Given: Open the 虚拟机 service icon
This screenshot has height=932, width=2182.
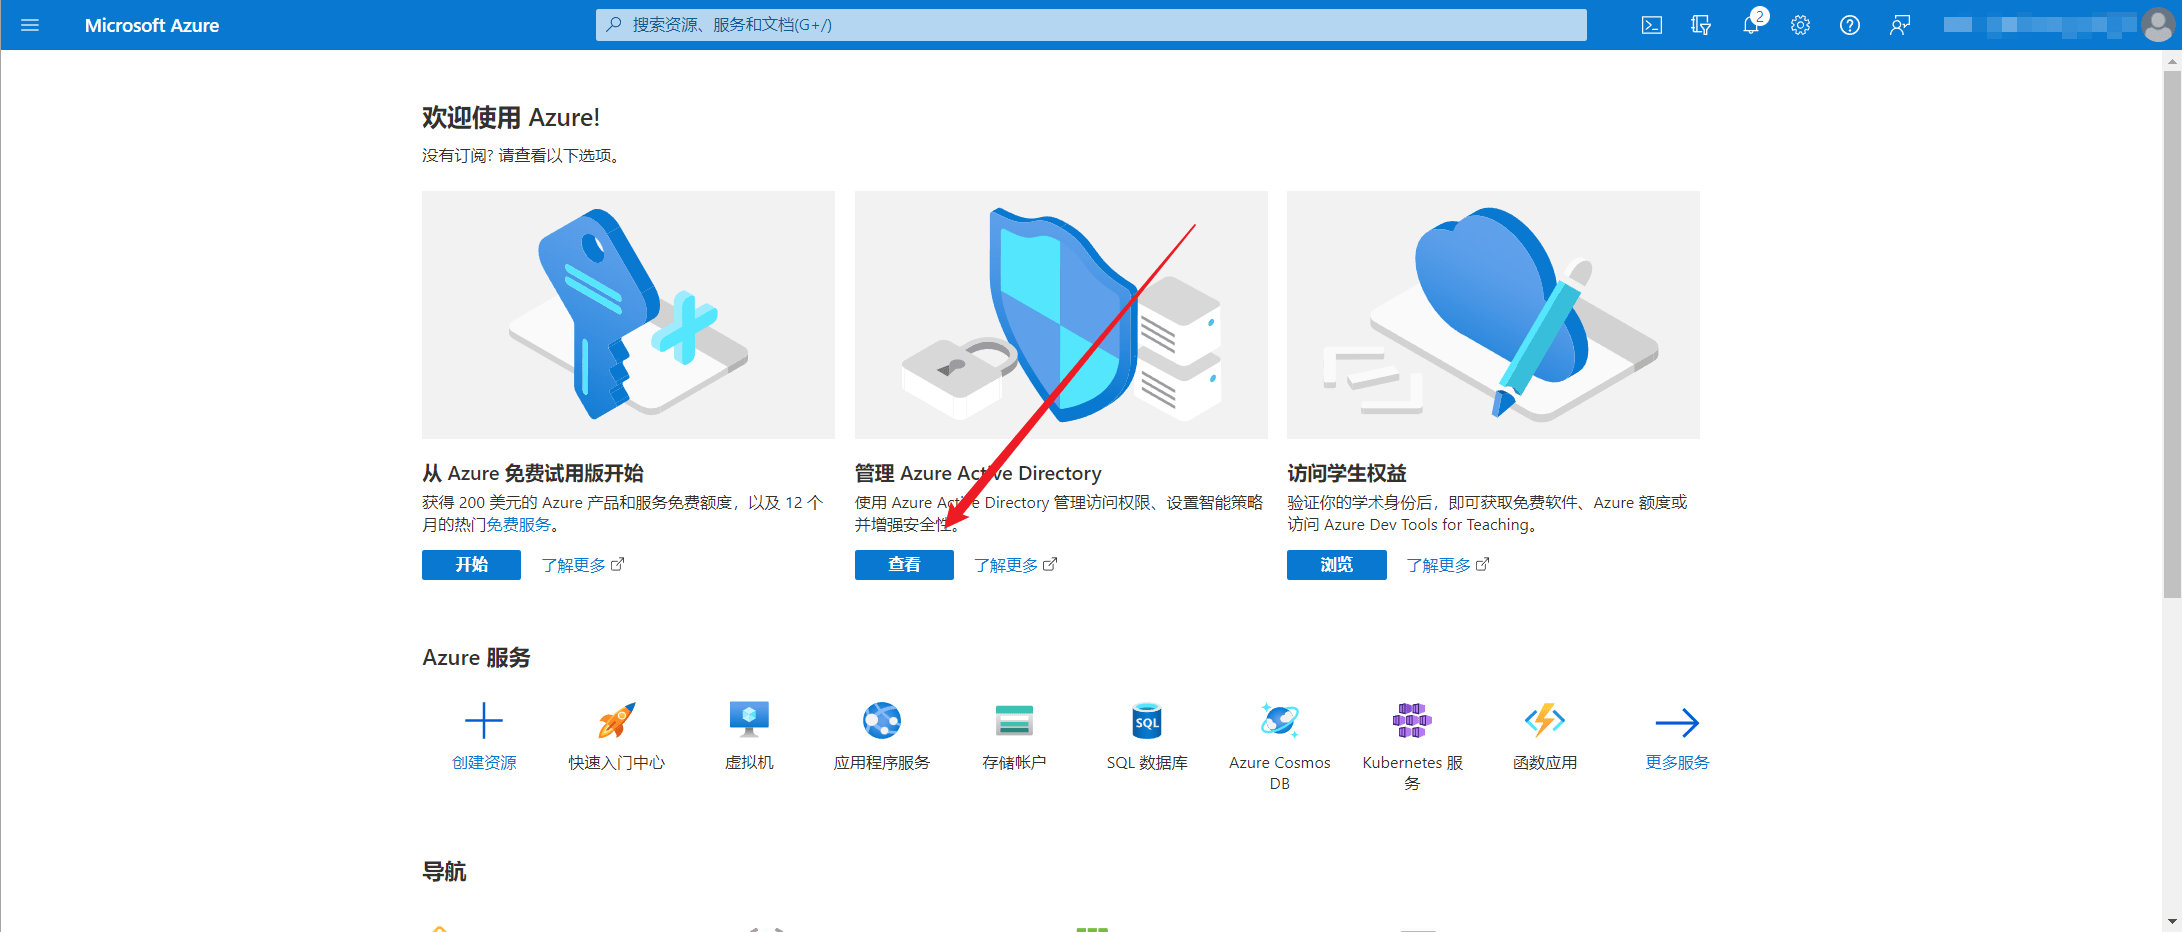Looking at the screenshot, I should (x=749, y=720).
